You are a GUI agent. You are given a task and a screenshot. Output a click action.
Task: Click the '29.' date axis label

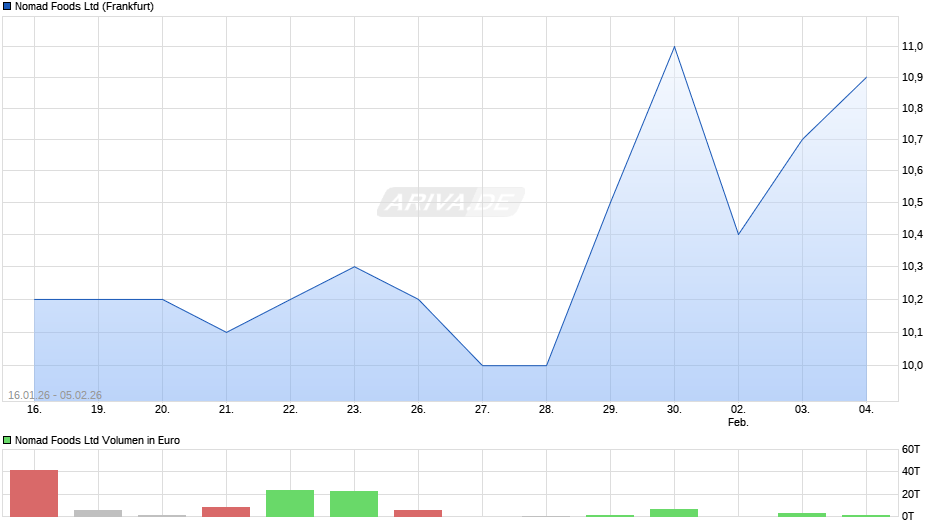click(610, 410)
